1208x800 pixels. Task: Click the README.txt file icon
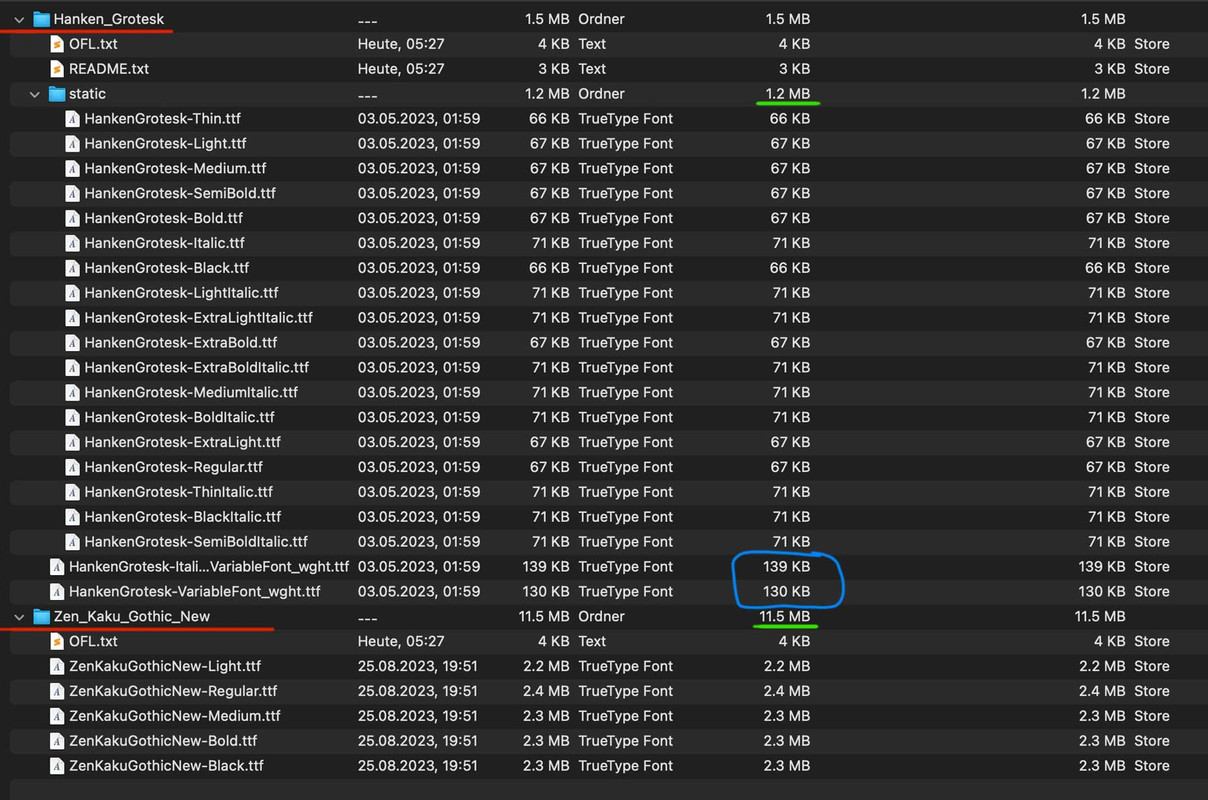(x=57, y=69)
